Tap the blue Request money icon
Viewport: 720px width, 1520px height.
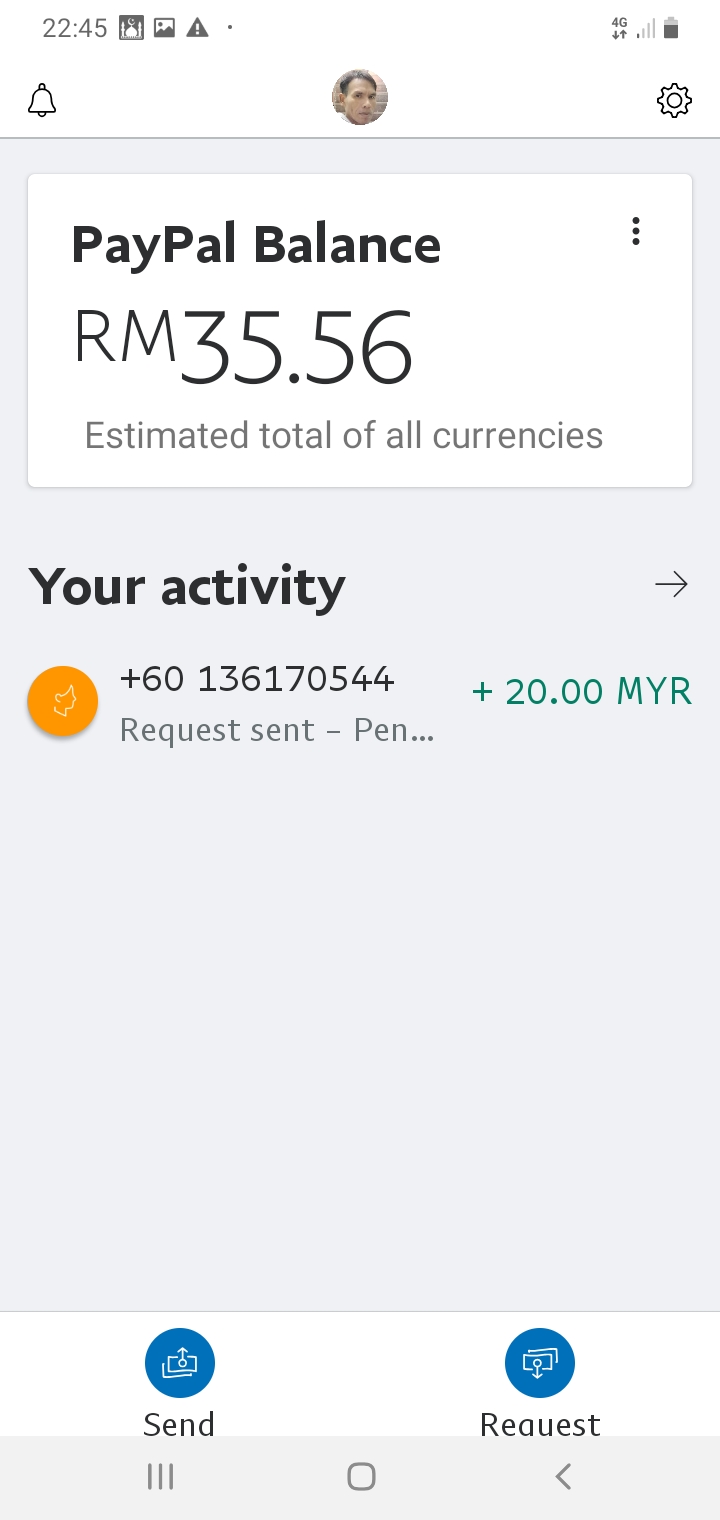[x=540, y=1362]
